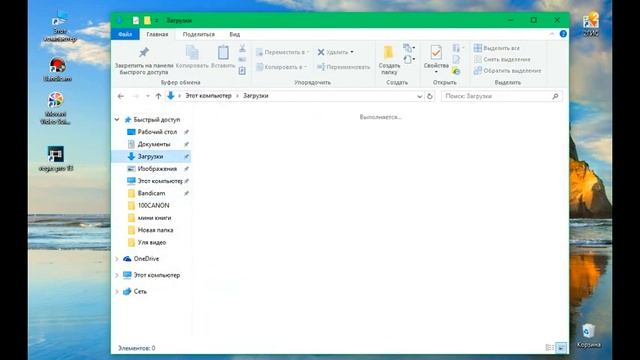
Task: Select the Bandicam desktop shortcut
Action: pyautogui.click(x=58, y=69)
